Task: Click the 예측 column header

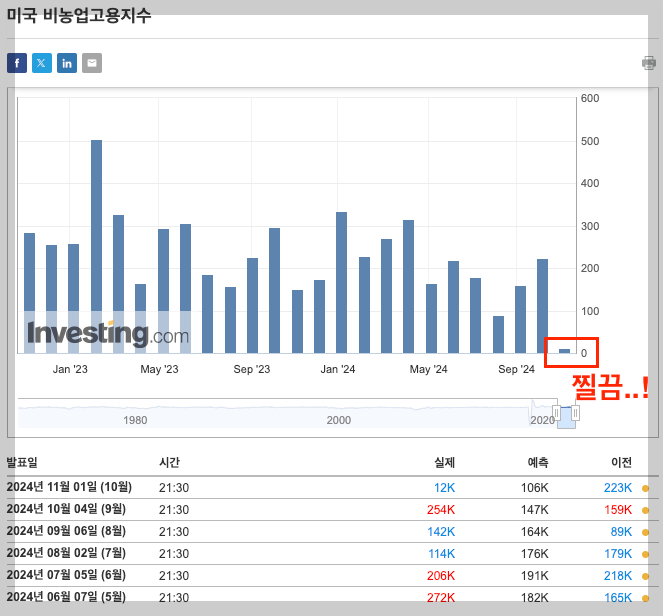Action: pos(538,462)
